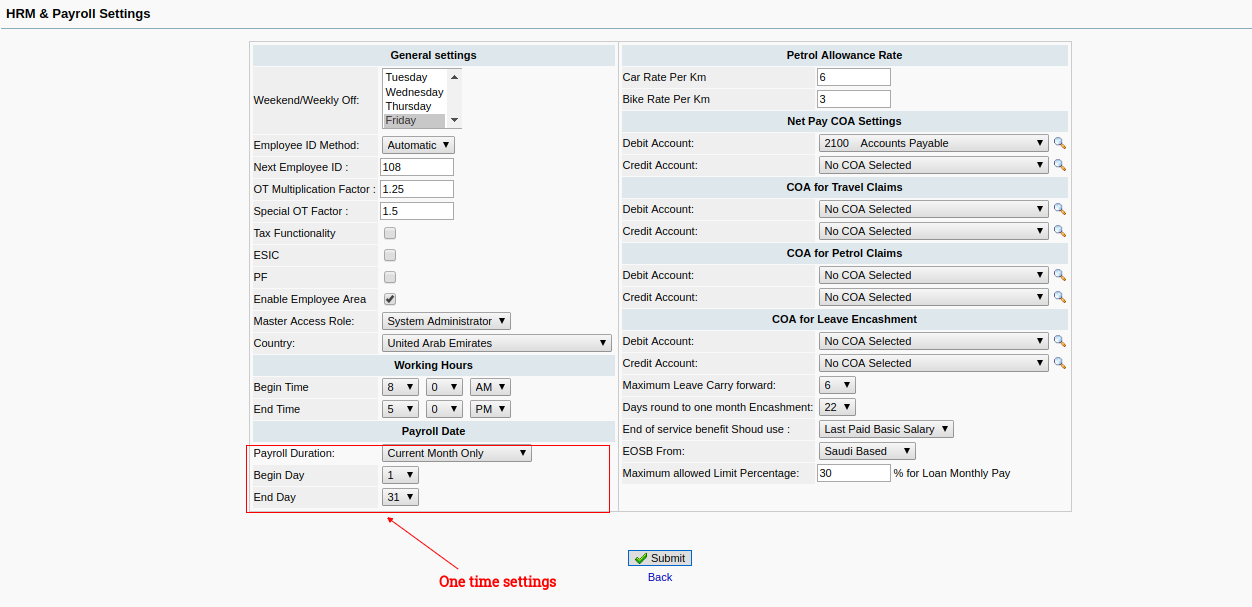Open Master Access Role dropdown
The height and width of the screenshot is (607, 1252).
[x=446, y=321]
